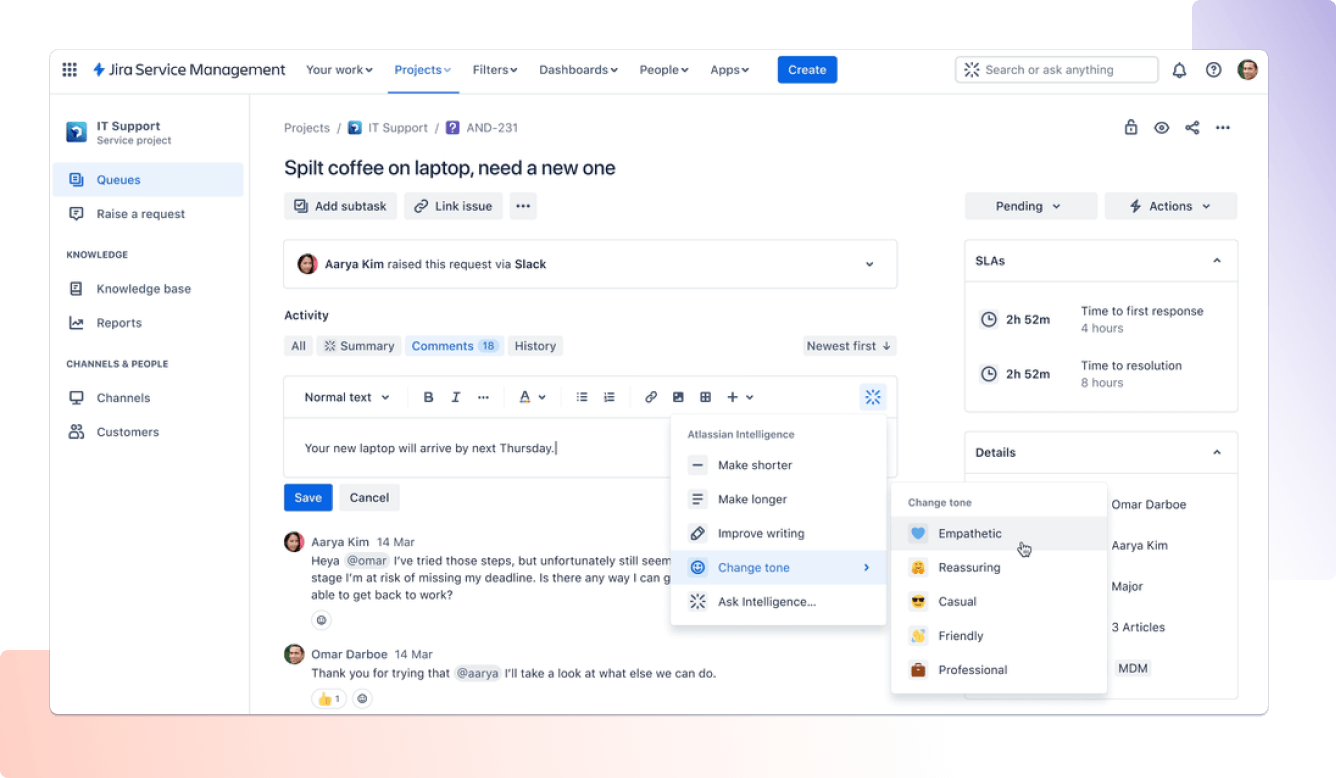Open the Pending status dropdown
This screenshot has height=778, width=1336.
point(1030,206)
